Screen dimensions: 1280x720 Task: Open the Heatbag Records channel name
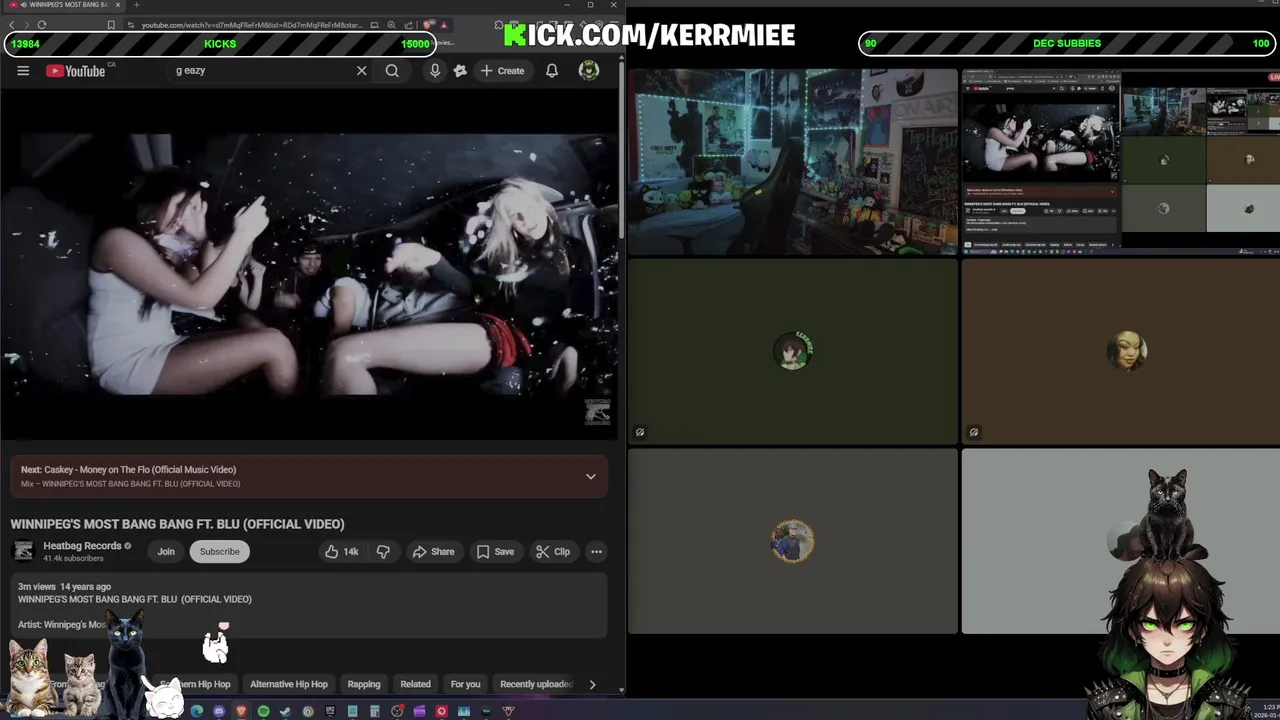pyautogui.click(x=82, y=546)
